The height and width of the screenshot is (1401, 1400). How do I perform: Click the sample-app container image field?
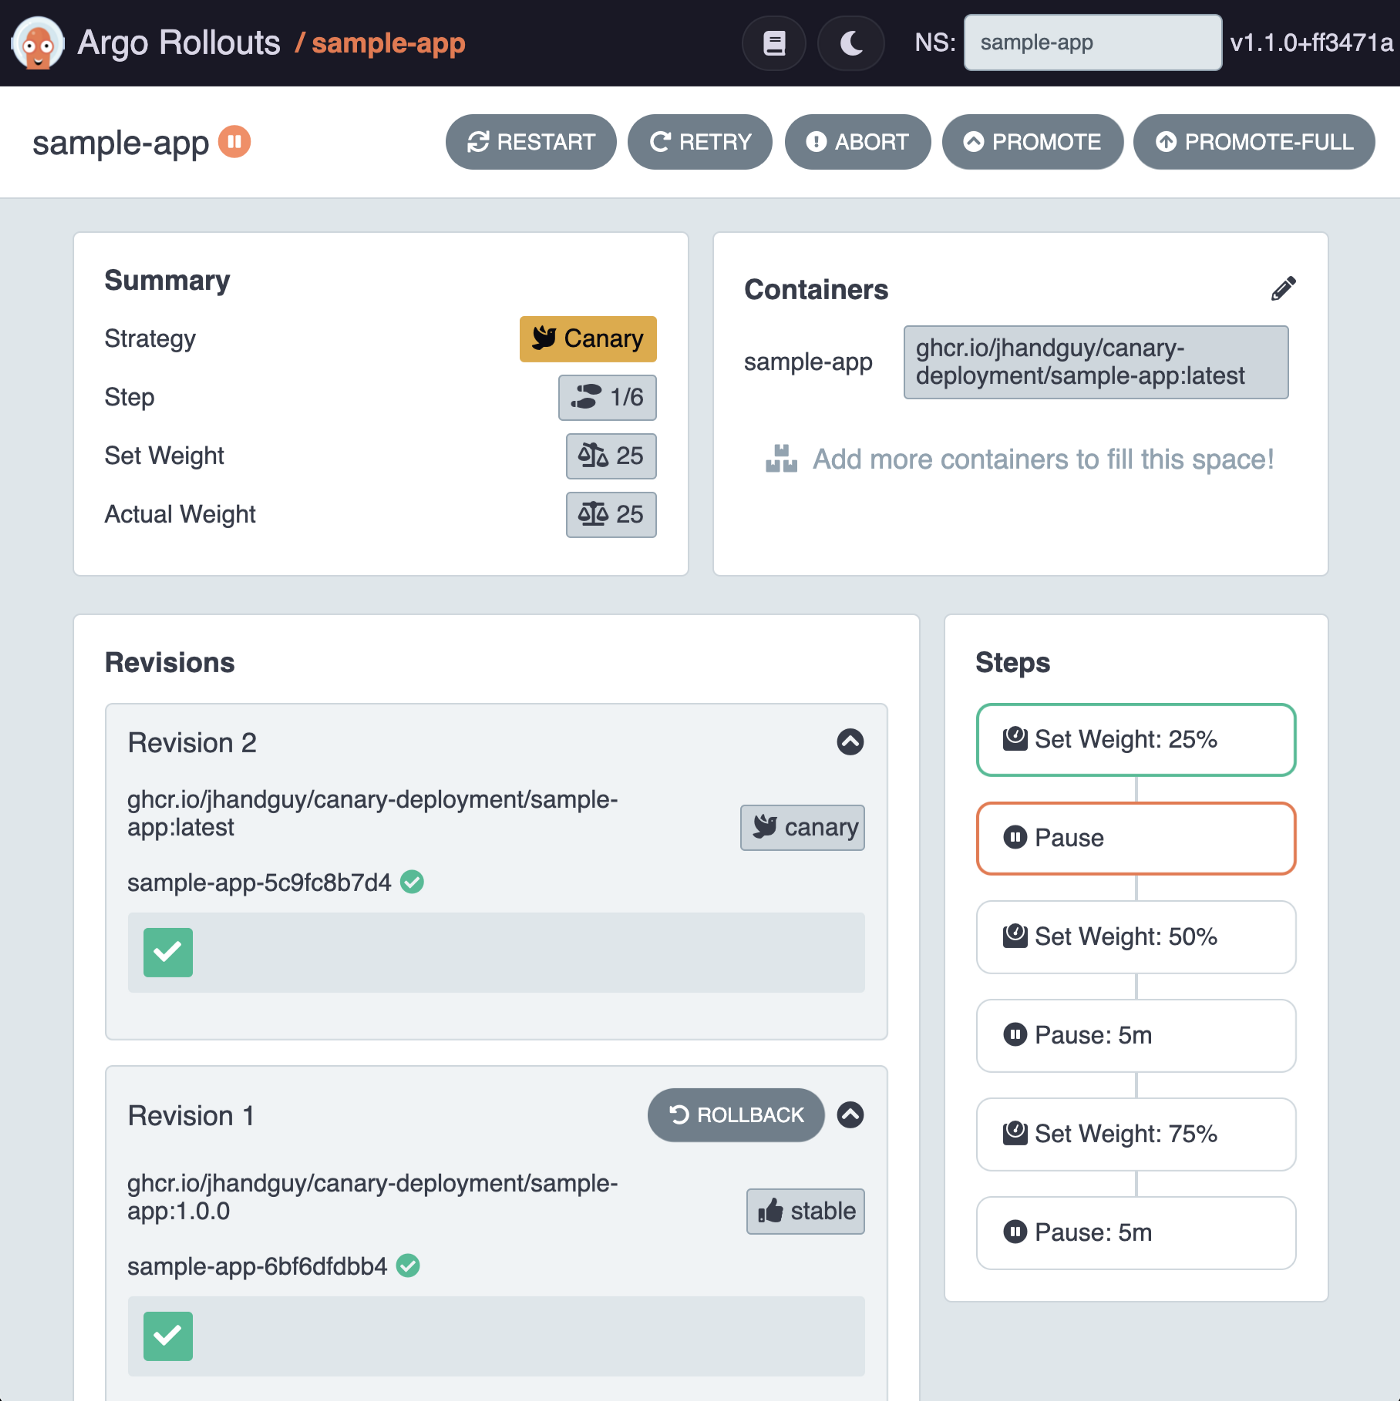(x=1096, y=362)
